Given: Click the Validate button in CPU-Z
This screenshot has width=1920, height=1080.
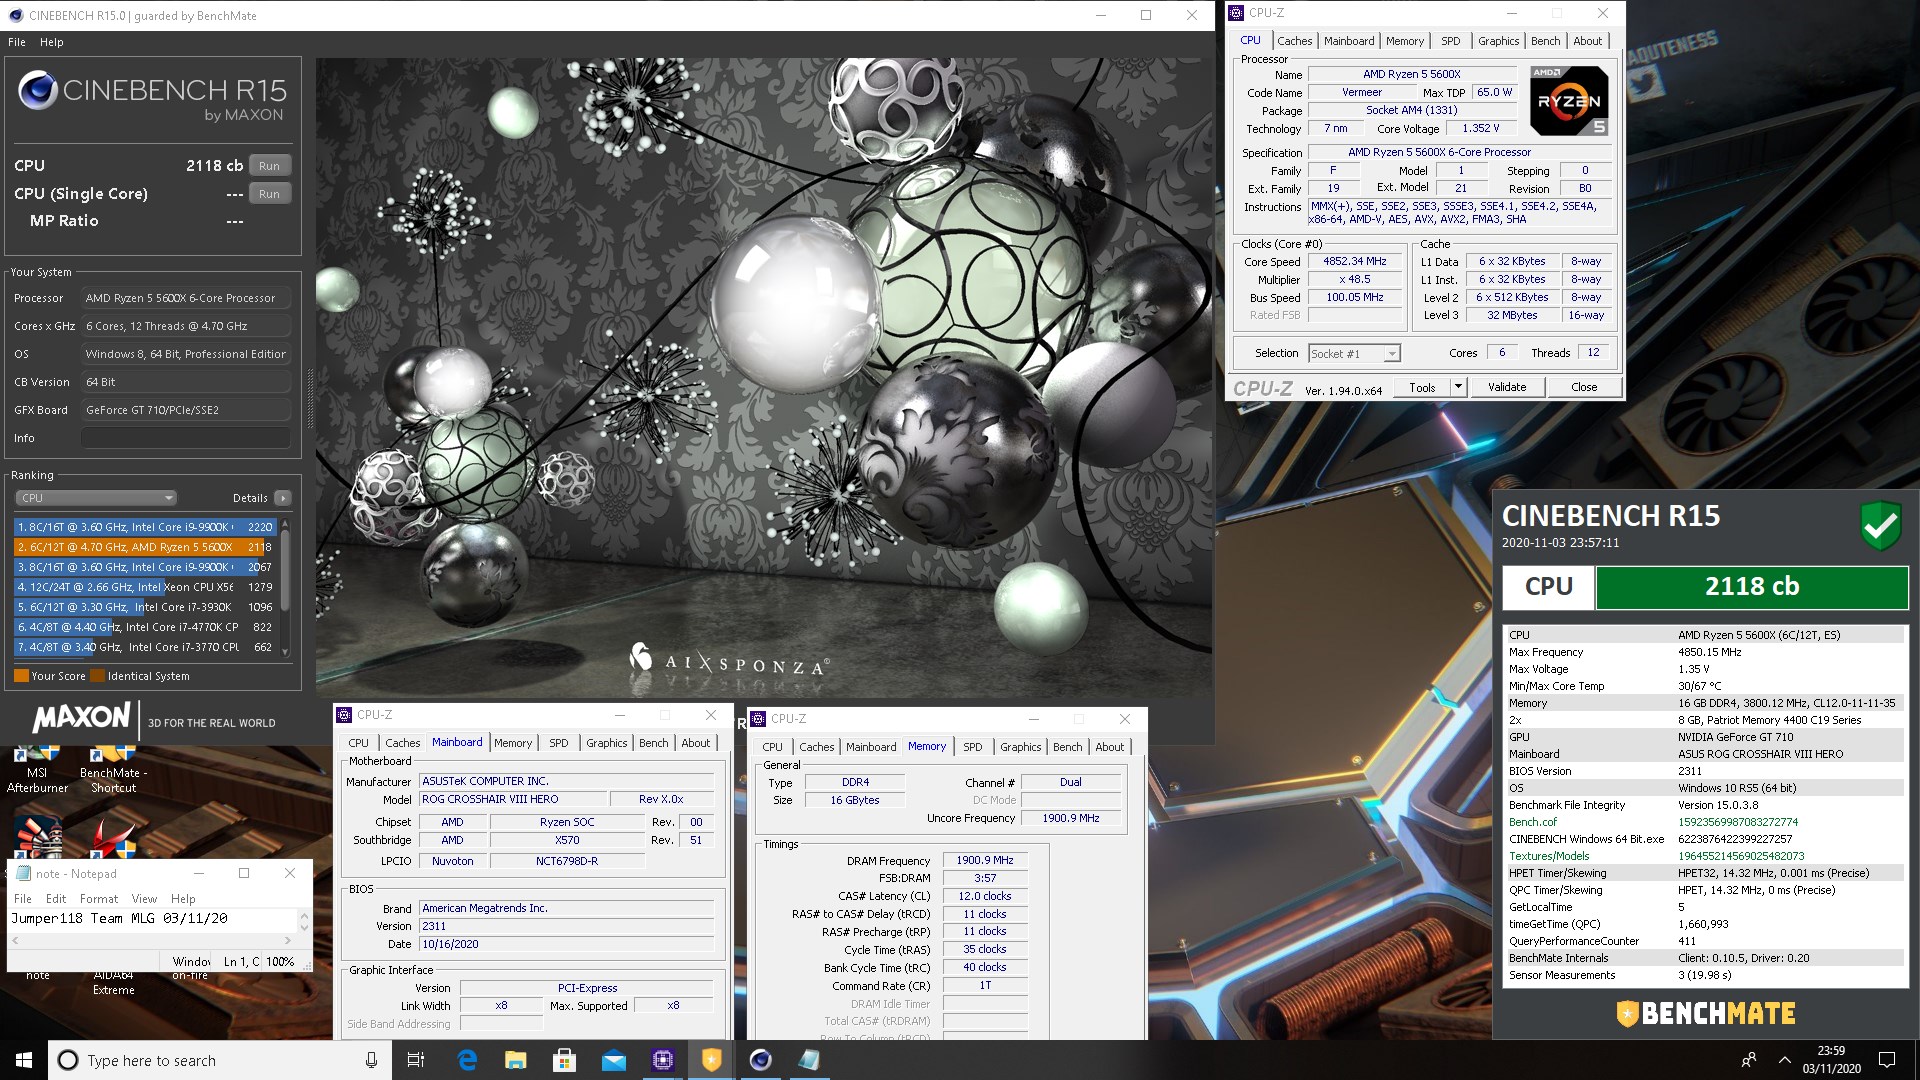Looking at the screenshot, I should [1506, 387].
